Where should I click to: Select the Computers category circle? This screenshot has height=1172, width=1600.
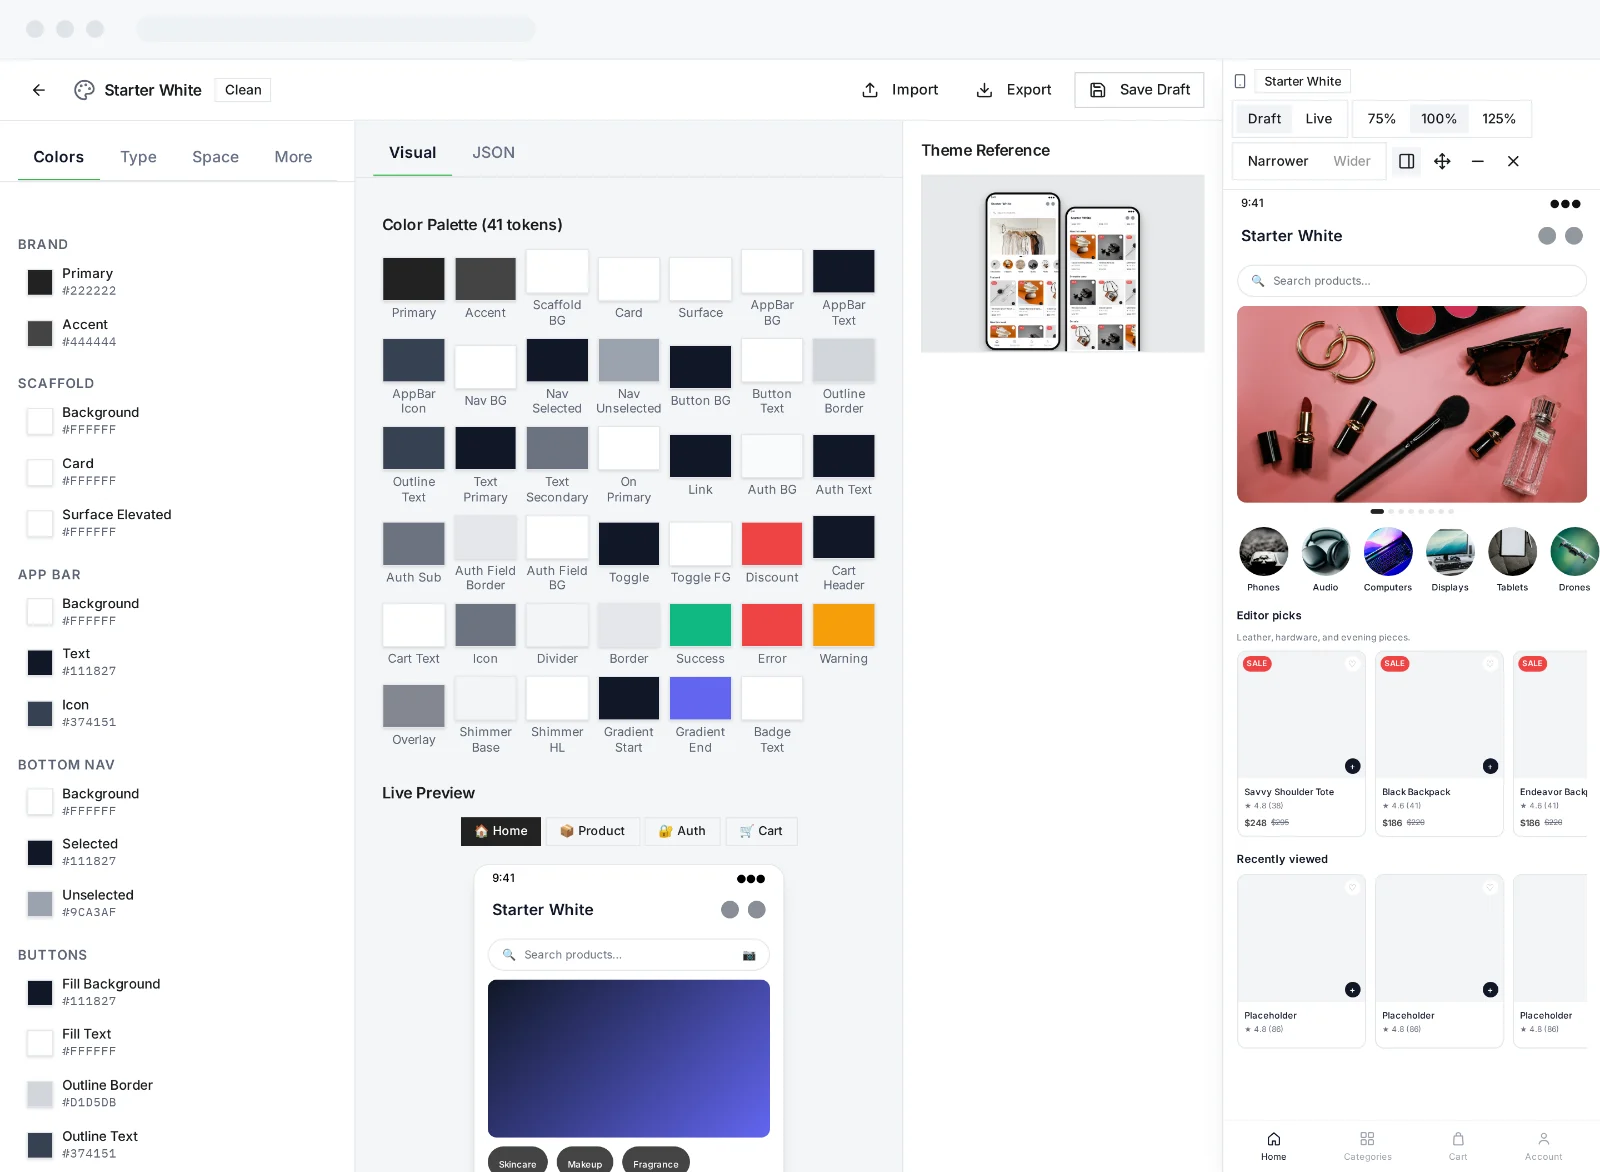1388,552
